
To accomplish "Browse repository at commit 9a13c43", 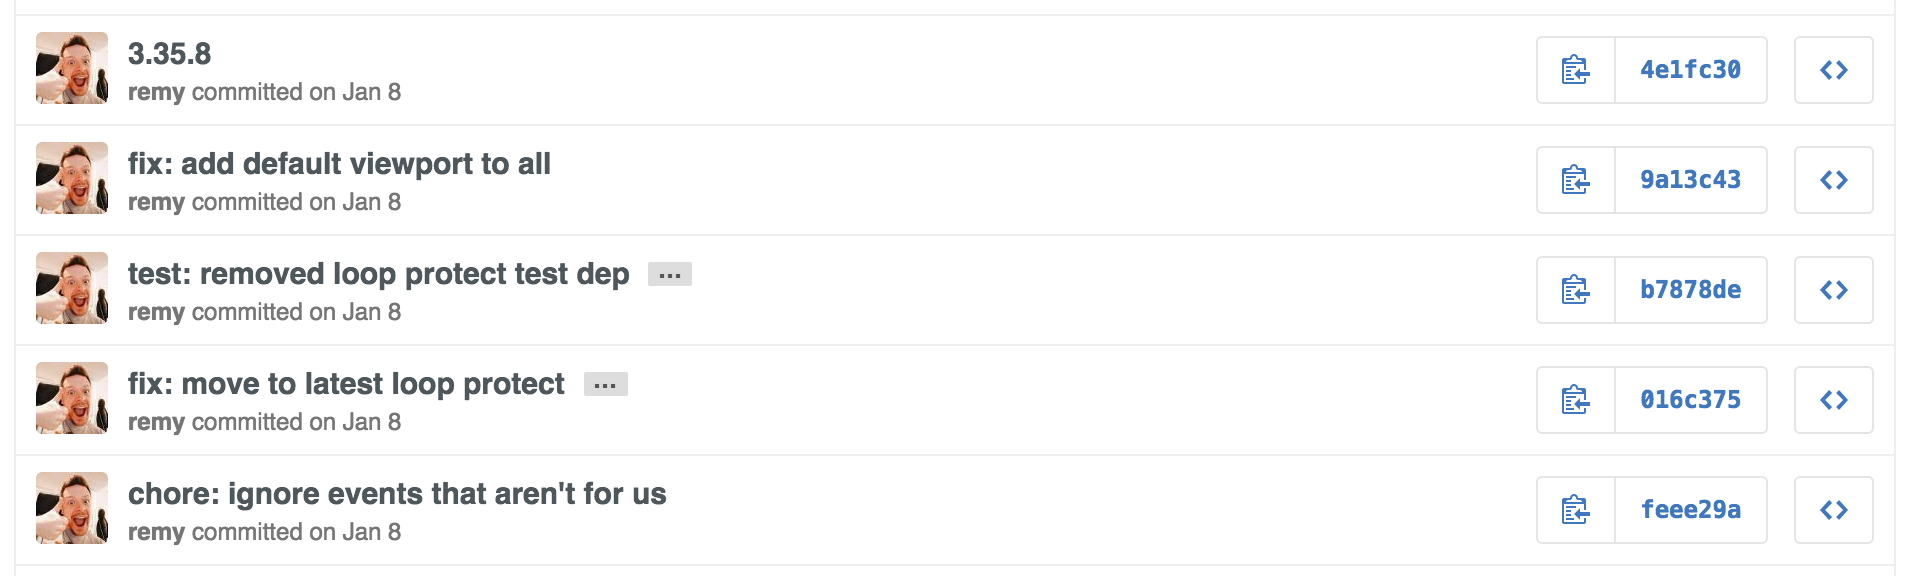I will pos(1833,180).
